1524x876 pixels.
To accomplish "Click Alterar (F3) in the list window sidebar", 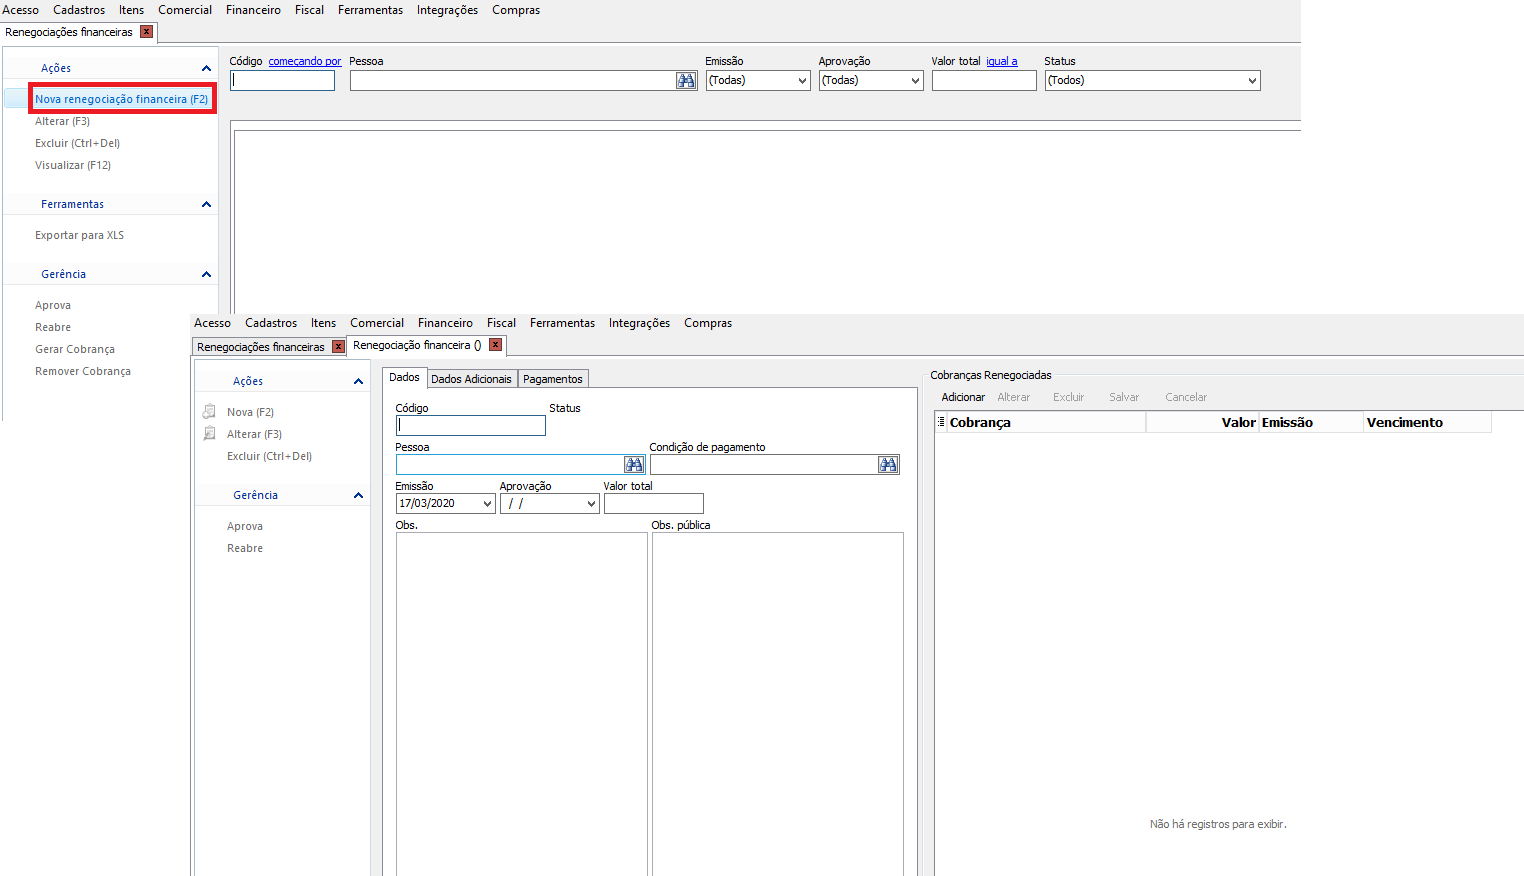I will tap(62, 121).
